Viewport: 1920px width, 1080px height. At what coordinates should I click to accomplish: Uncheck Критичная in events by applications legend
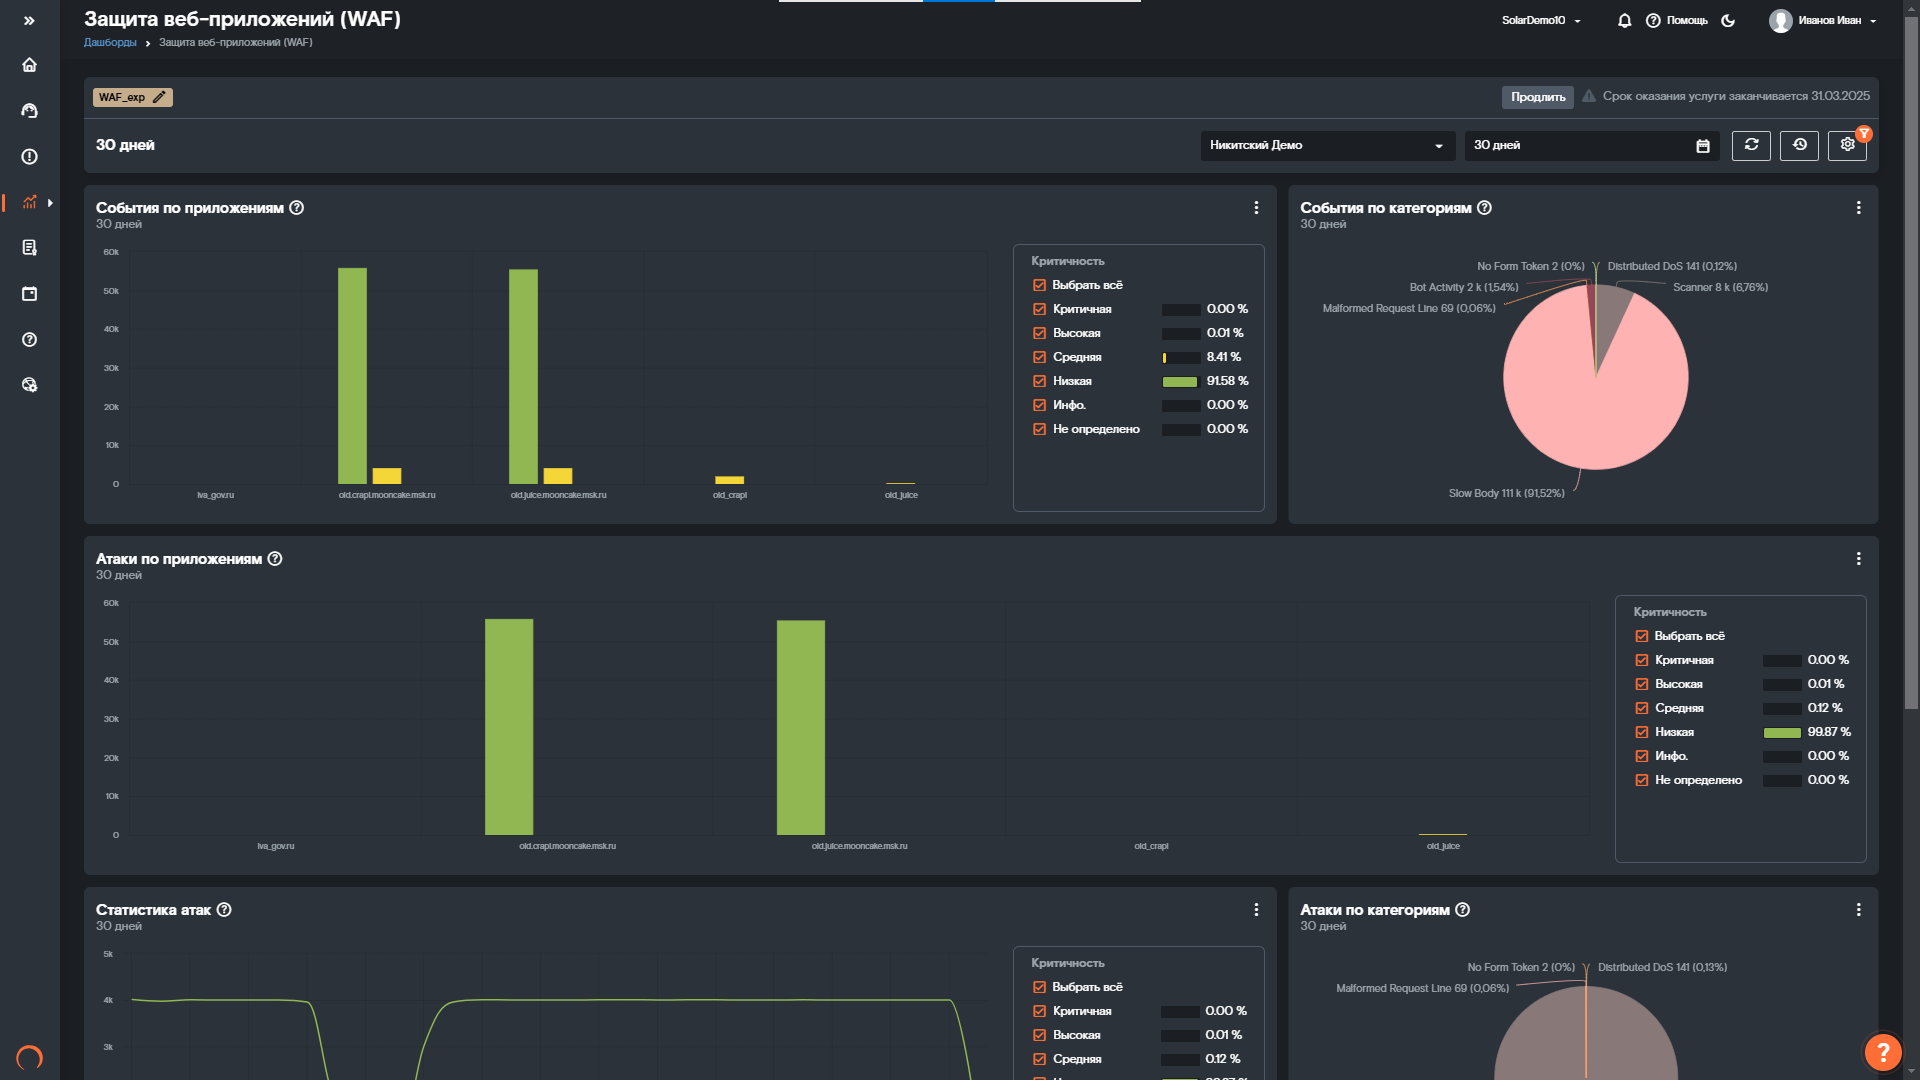pos(1039,310)
